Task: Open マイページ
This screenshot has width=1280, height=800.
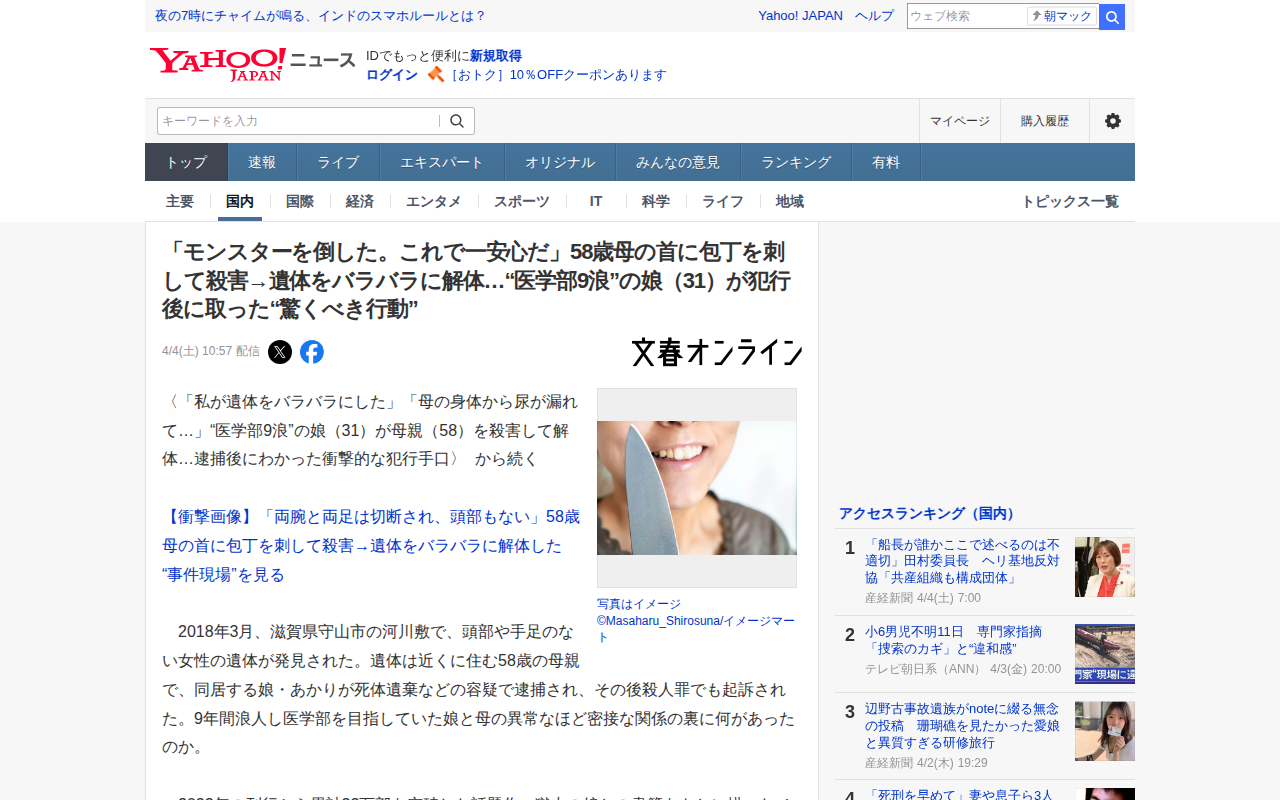Action: click(x=960, y=121)
